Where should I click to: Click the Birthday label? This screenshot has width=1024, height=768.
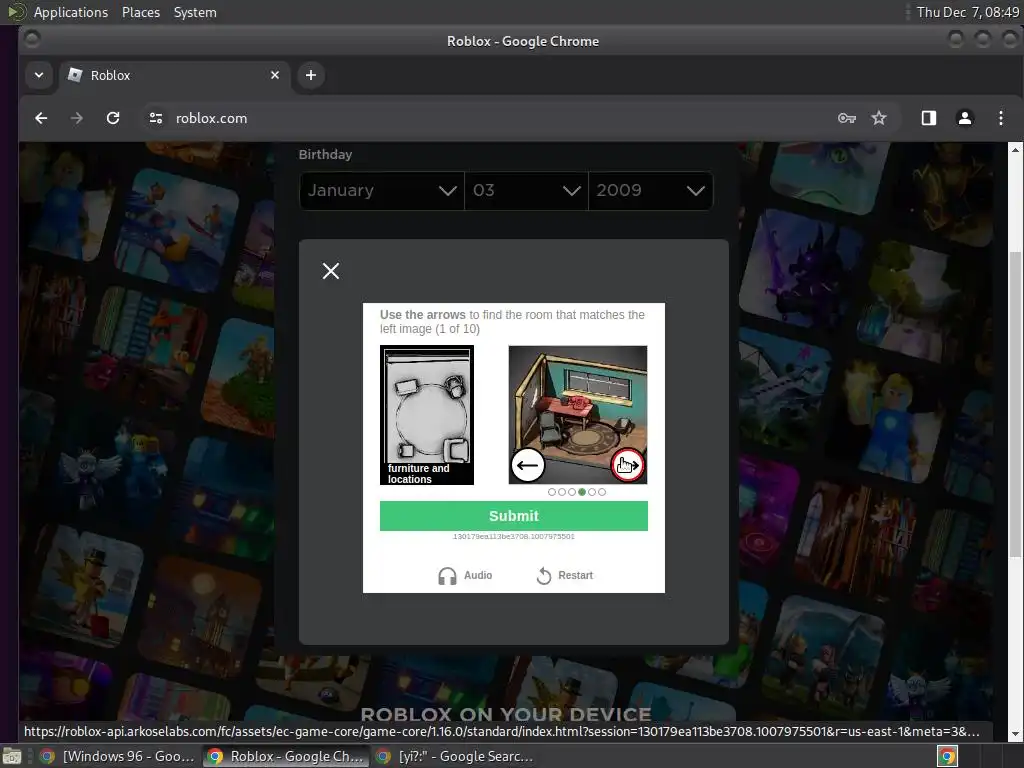coord(325,154)
